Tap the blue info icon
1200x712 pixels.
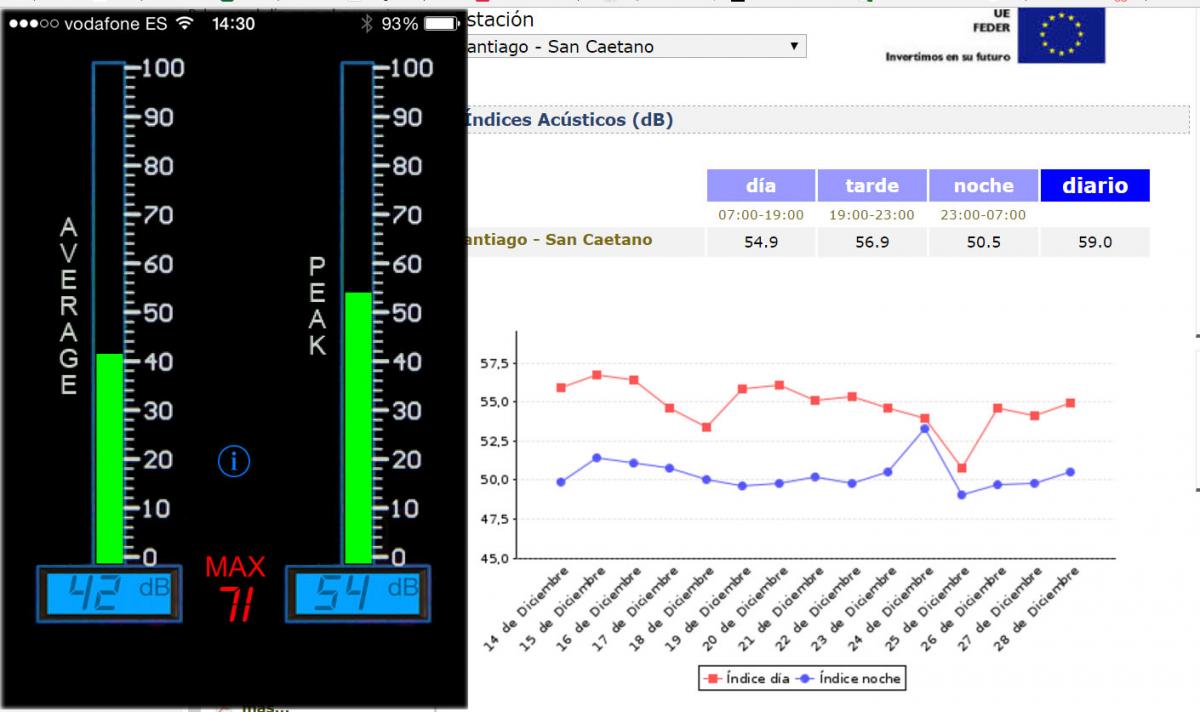coord(233,461)
